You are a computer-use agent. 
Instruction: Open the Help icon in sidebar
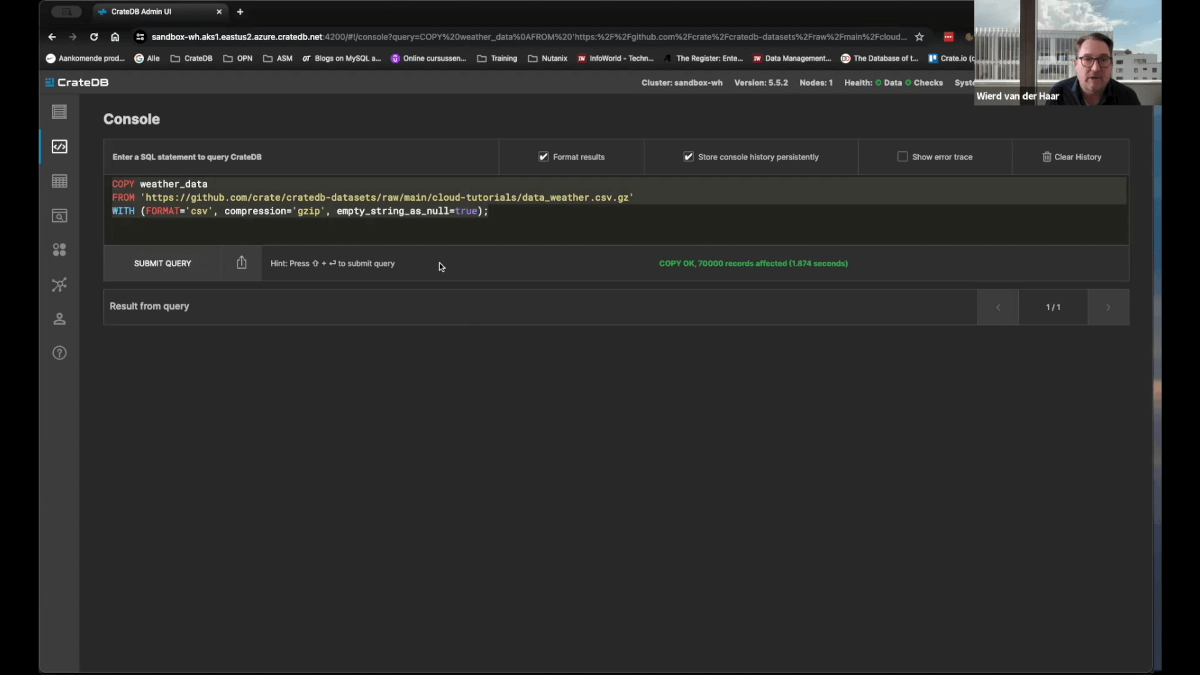(x=59, y=353)
